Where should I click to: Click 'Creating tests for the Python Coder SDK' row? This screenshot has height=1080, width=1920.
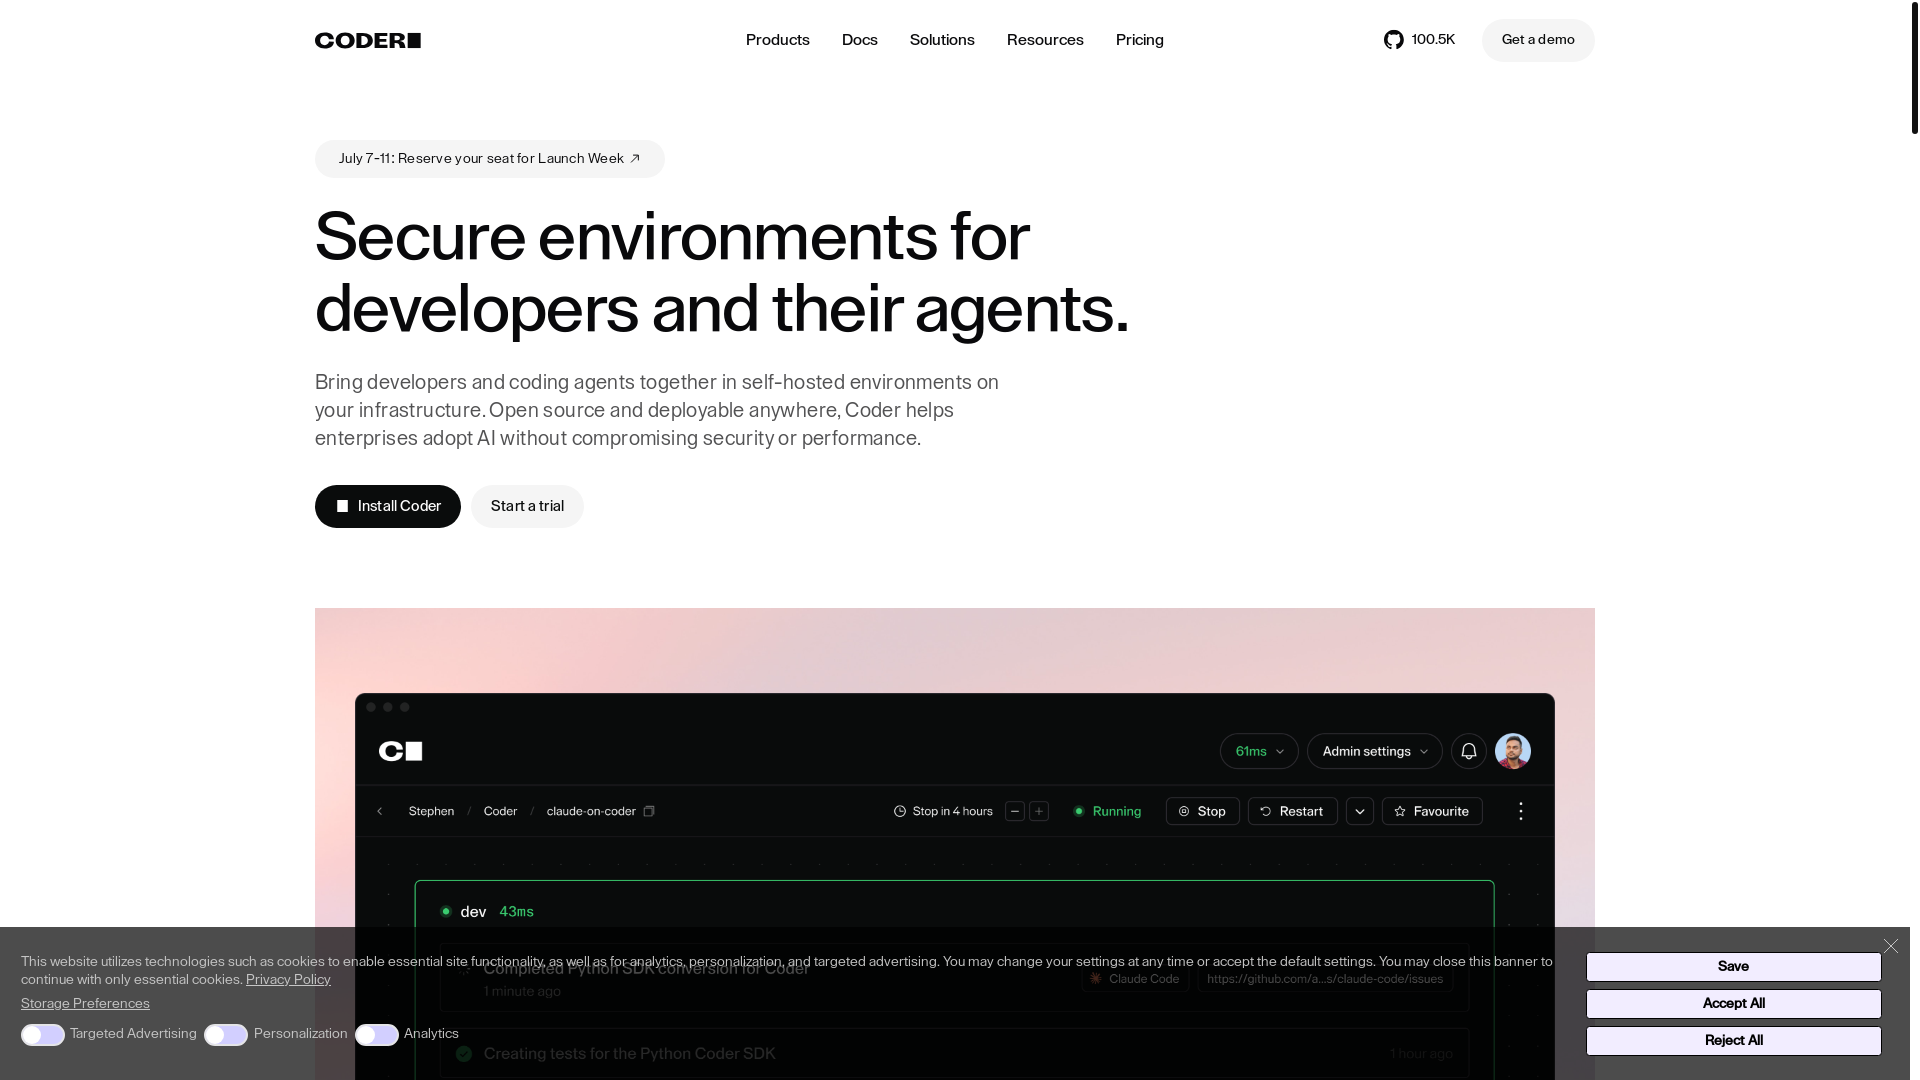[955, 1053]
